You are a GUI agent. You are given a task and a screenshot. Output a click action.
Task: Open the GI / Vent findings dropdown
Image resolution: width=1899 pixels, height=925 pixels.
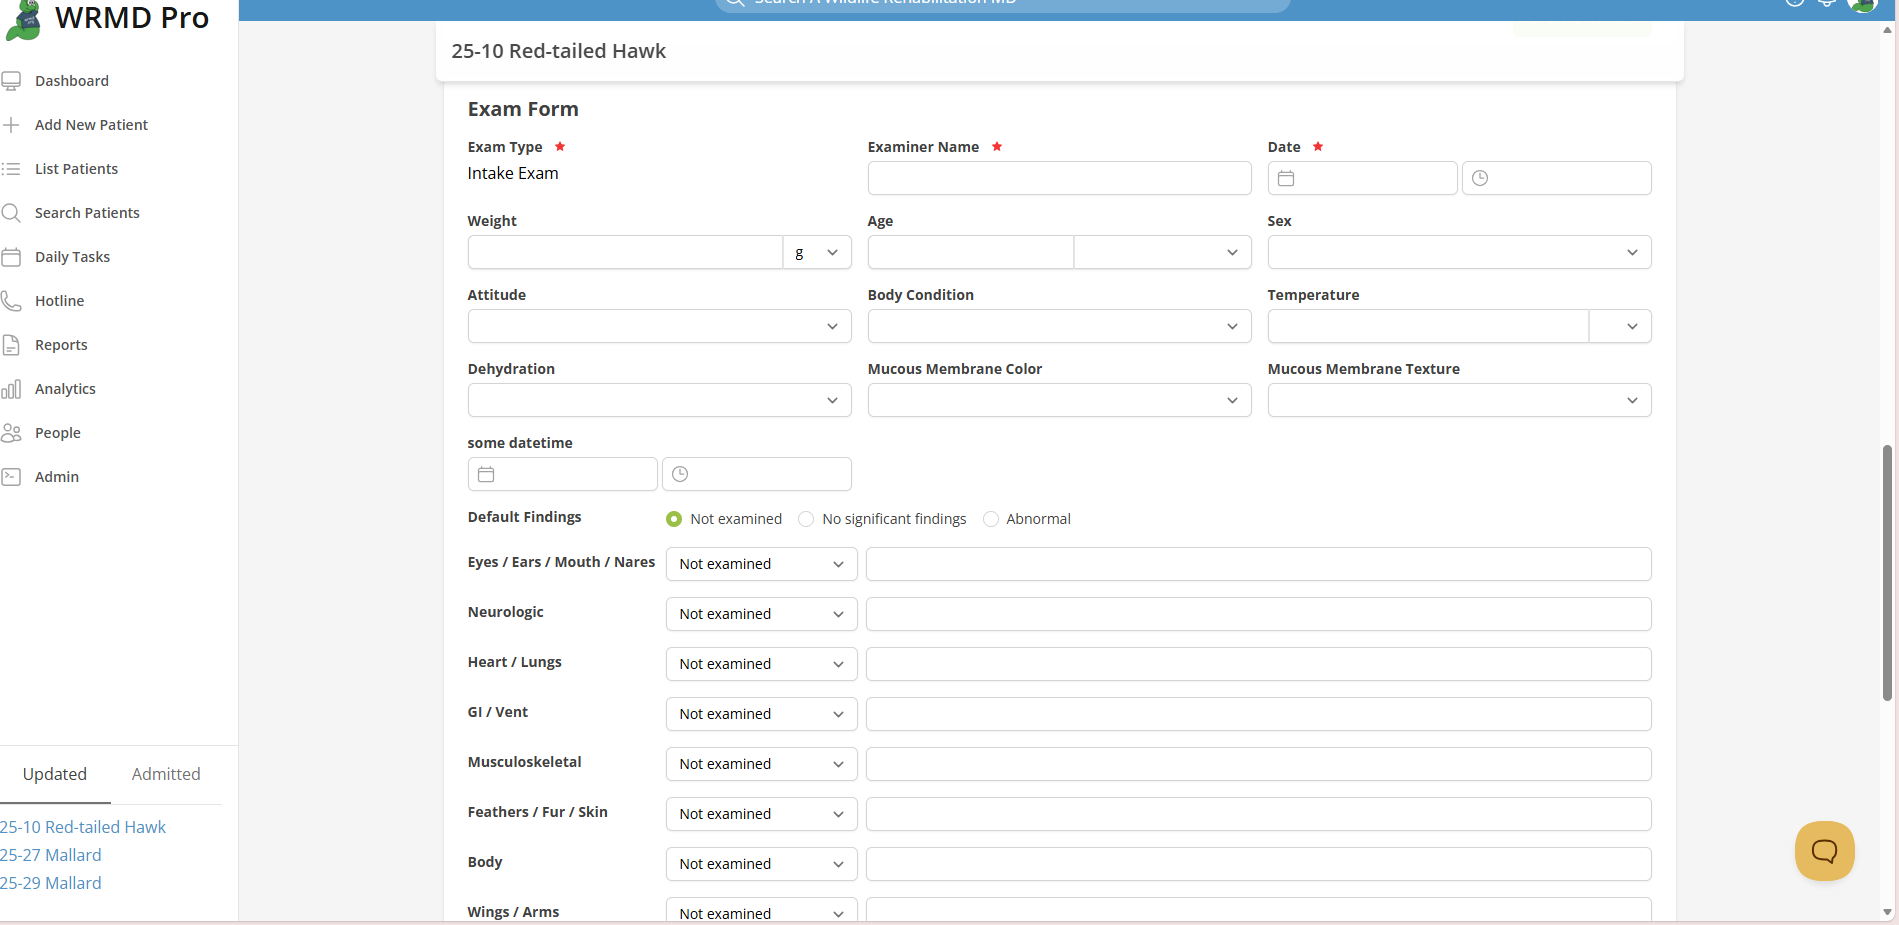pos(761,714)
